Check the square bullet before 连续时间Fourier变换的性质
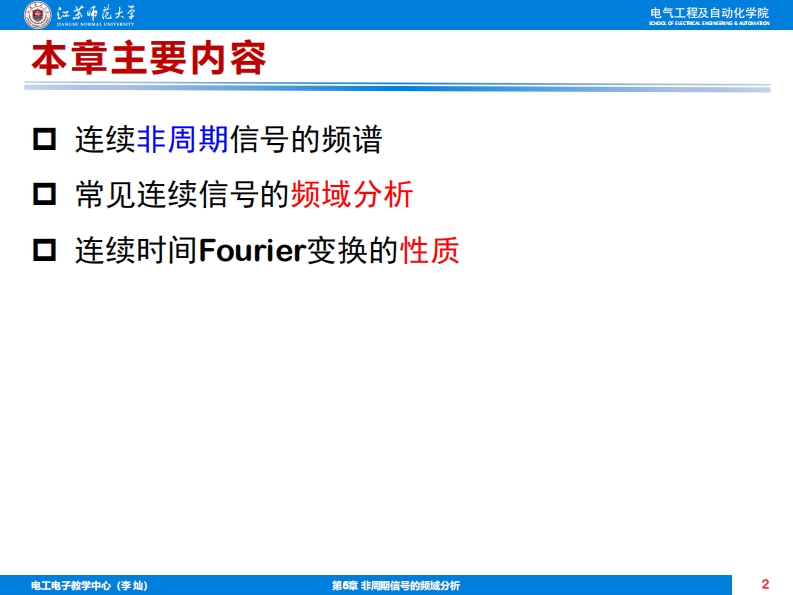The width and height of the screenshot is (793, 595). (x=44, y=250)
